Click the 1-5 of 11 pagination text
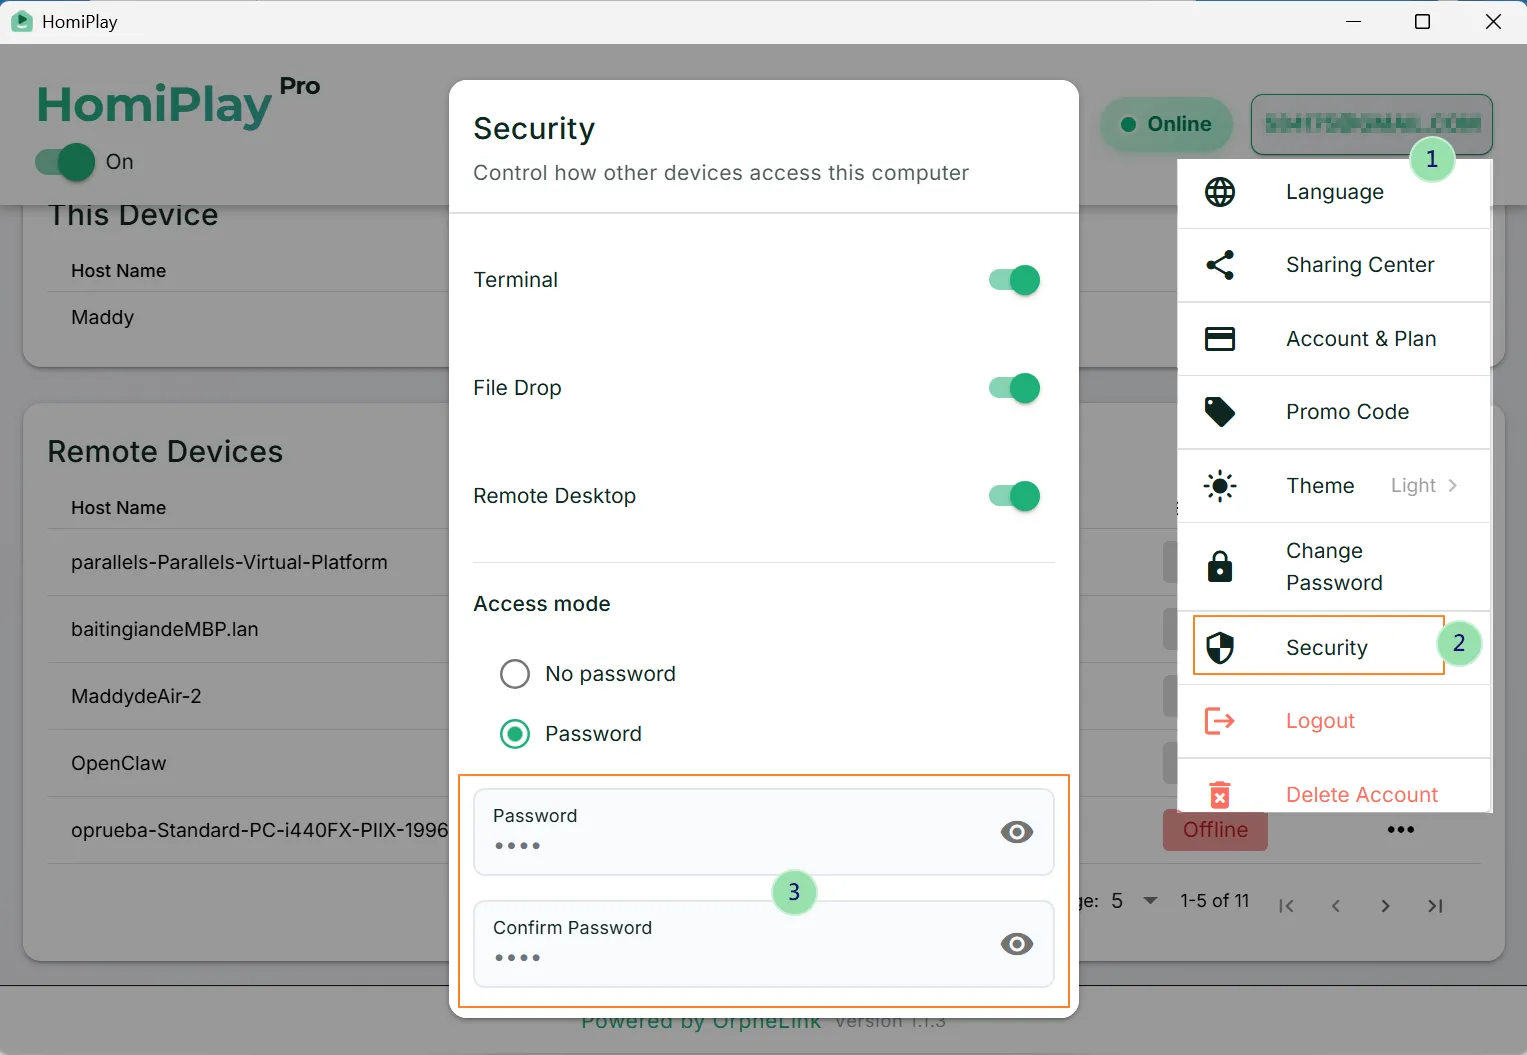1527x1055 pixels. 1215,901
